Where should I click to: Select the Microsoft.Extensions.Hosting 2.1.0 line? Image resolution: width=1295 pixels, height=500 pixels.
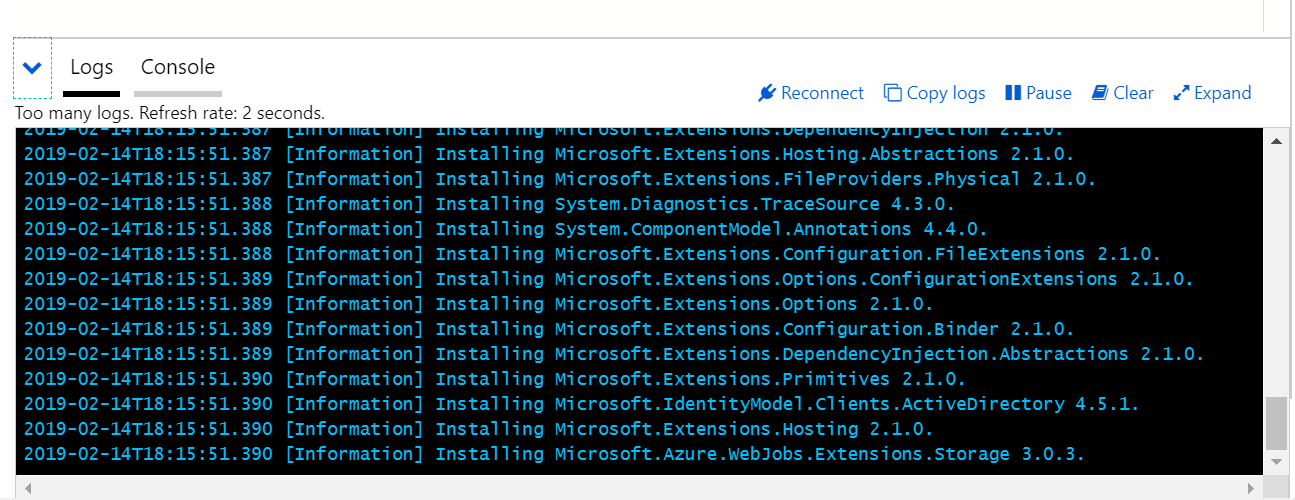[x=478, y=429]
